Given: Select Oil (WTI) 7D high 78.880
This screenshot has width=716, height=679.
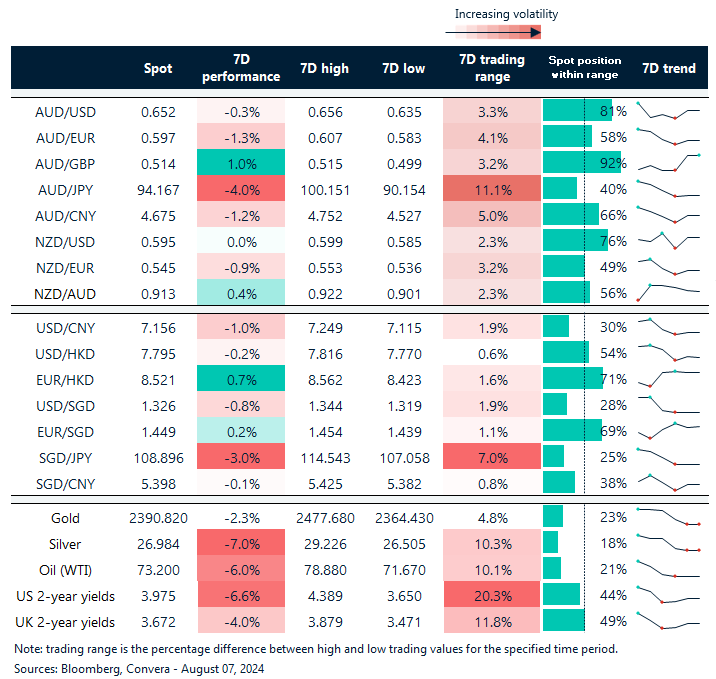Looking at the screenshot, I should (x=325, y=570).
